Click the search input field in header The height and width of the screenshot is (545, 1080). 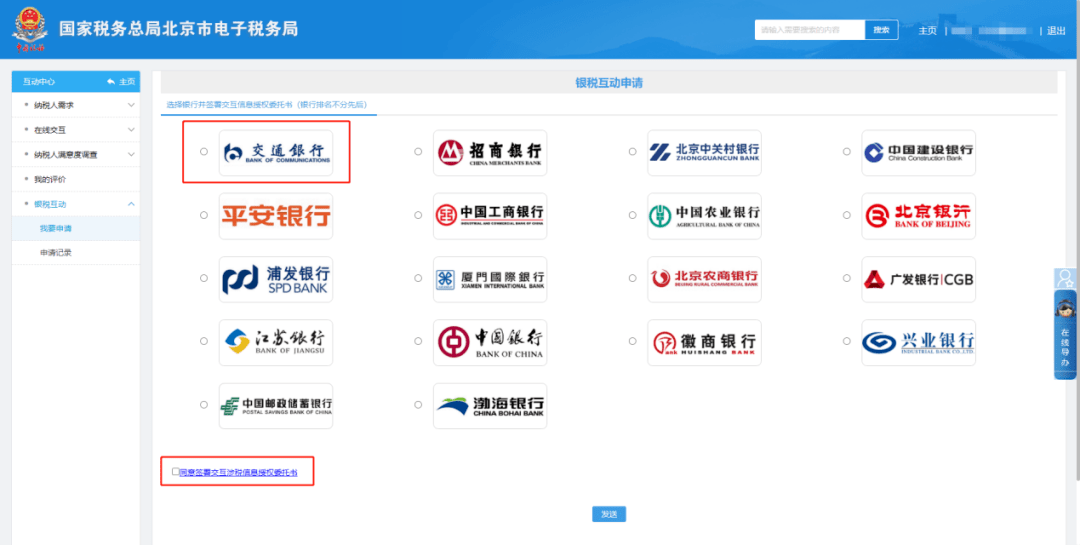click(809, 30)
